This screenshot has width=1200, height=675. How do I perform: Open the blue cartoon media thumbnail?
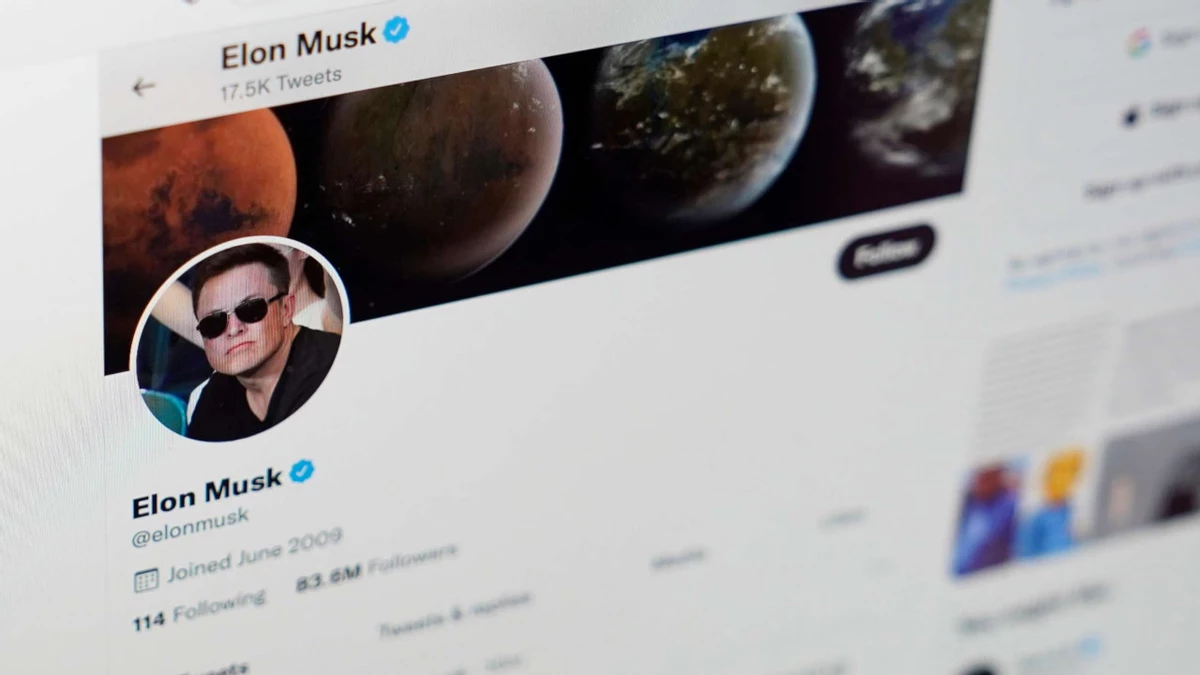[1023, 510]
